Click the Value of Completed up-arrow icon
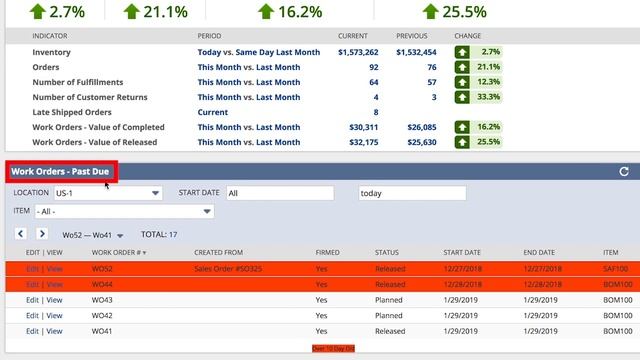The height and width of the screenshot is (360, 640). (x=462, y=127)
